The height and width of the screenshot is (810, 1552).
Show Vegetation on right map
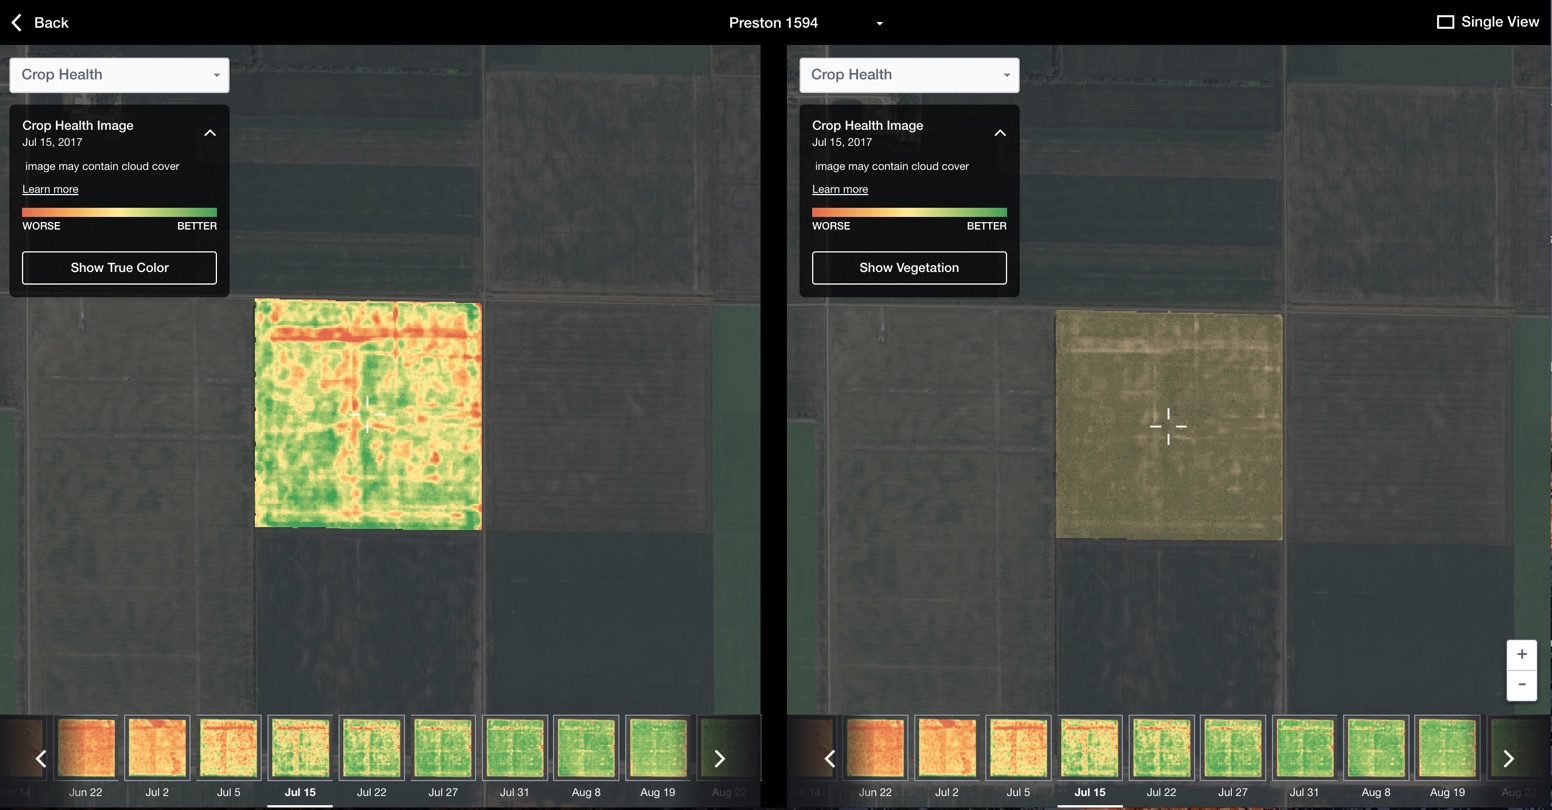909,268
